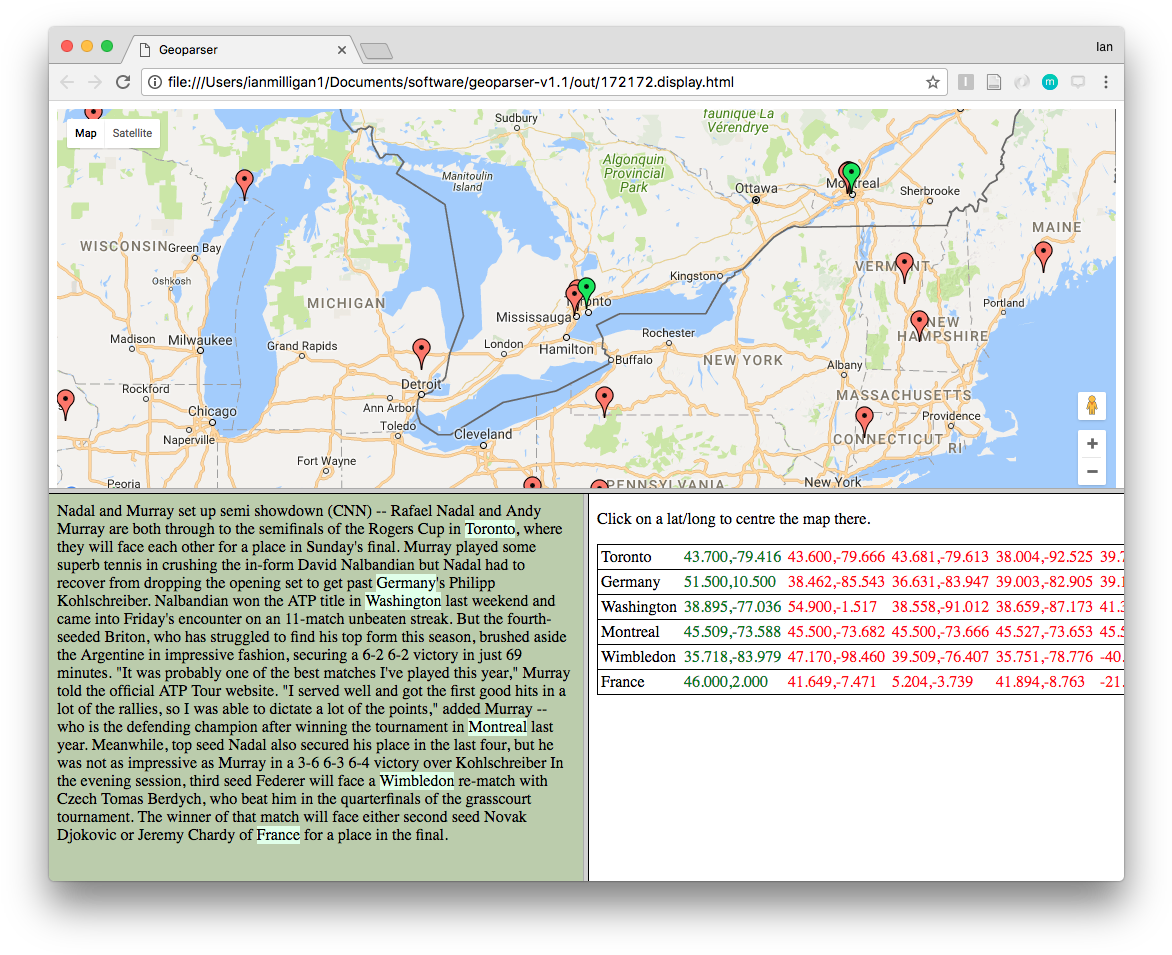The image size is (1172, 955).
Task: Switch the map to Satellite view
Action: coord(132,133)
